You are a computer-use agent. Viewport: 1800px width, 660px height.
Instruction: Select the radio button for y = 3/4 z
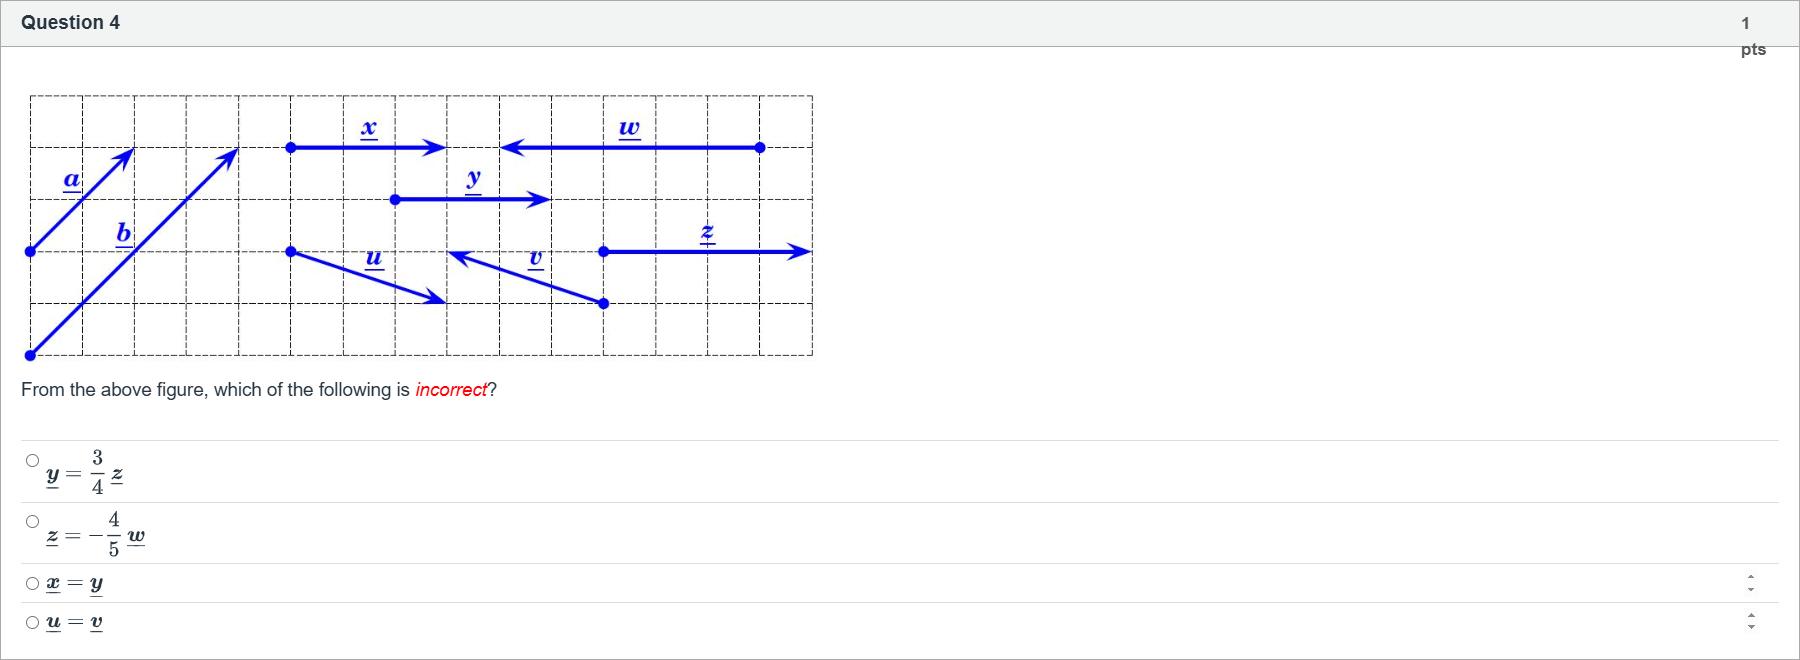click(31, 460)
